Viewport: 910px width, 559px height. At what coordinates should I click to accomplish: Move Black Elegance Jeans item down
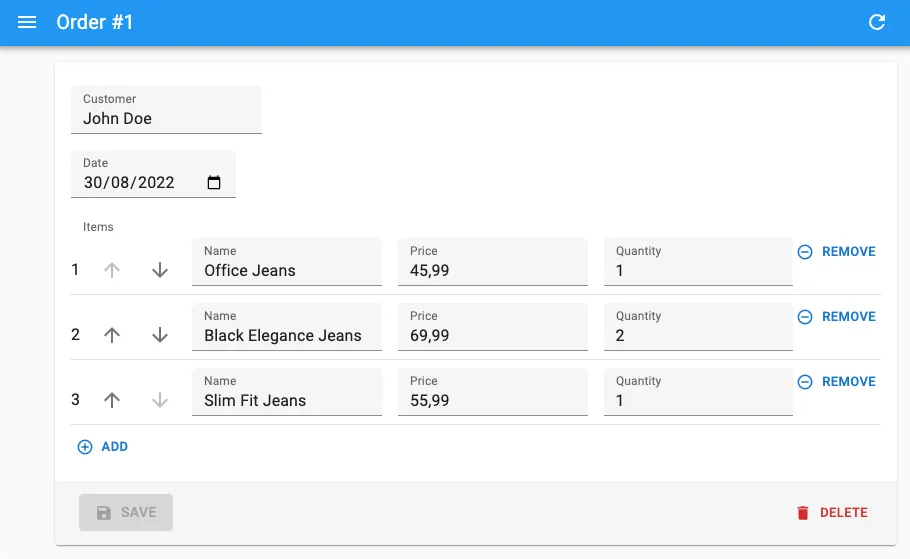tap(160, 335)
